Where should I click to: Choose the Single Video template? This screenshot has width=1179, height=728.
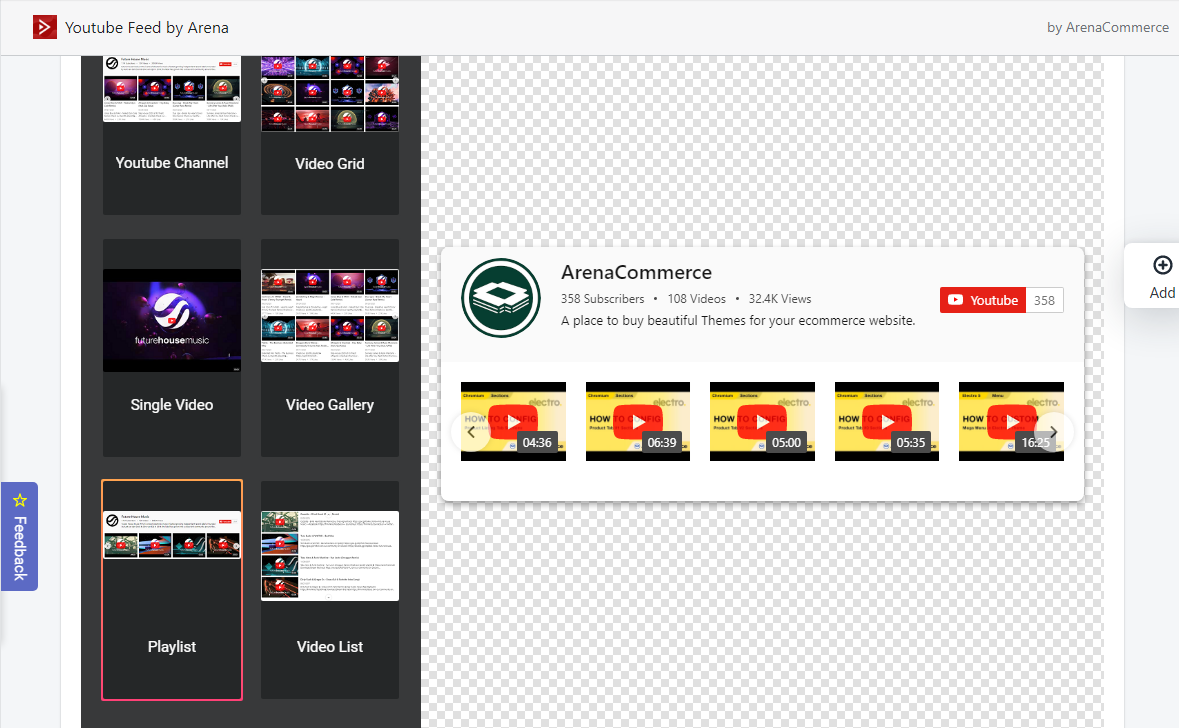pyautogui.click(x=172, y=348)
